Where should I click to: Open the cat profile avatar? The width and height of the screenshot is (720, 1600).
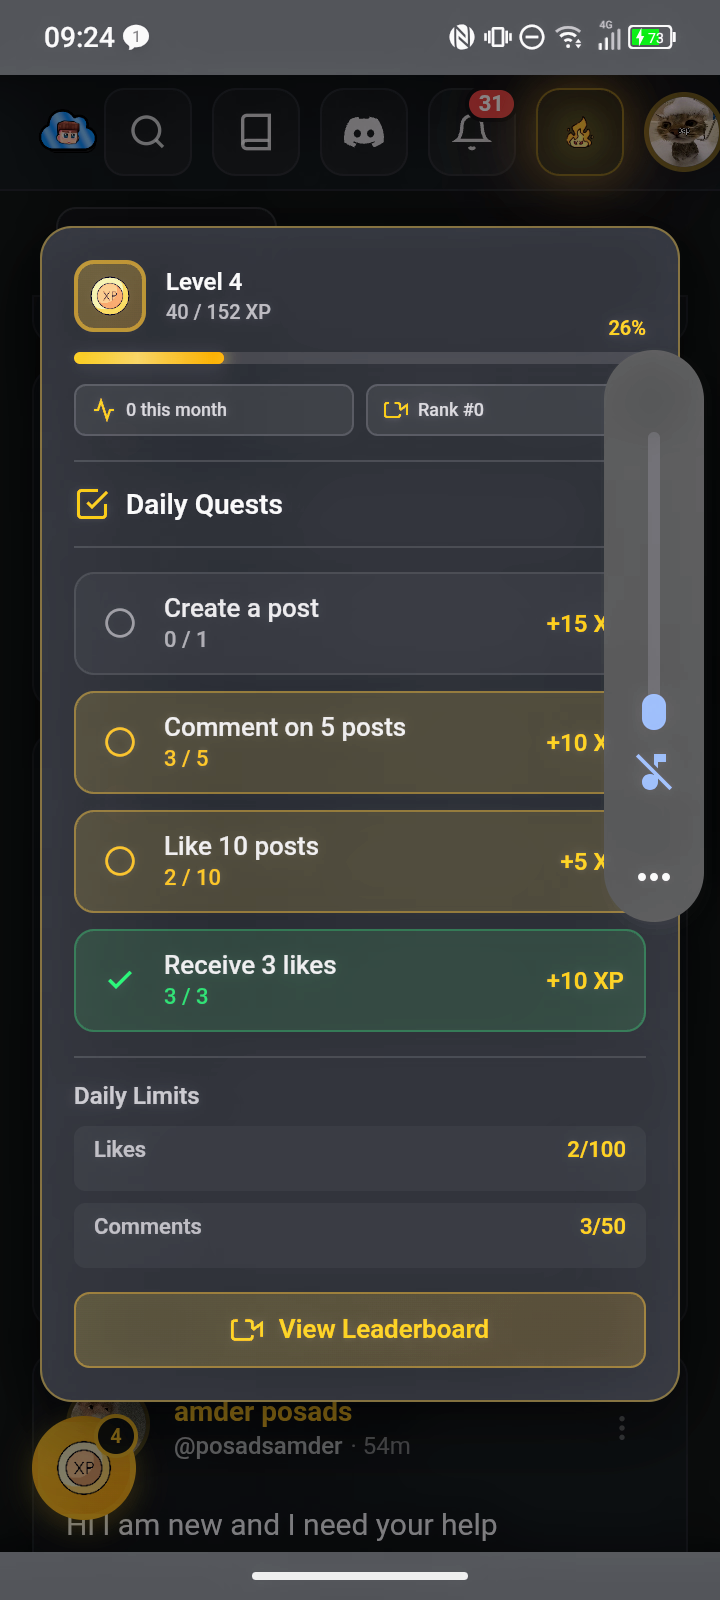click(x=684, y=132)
